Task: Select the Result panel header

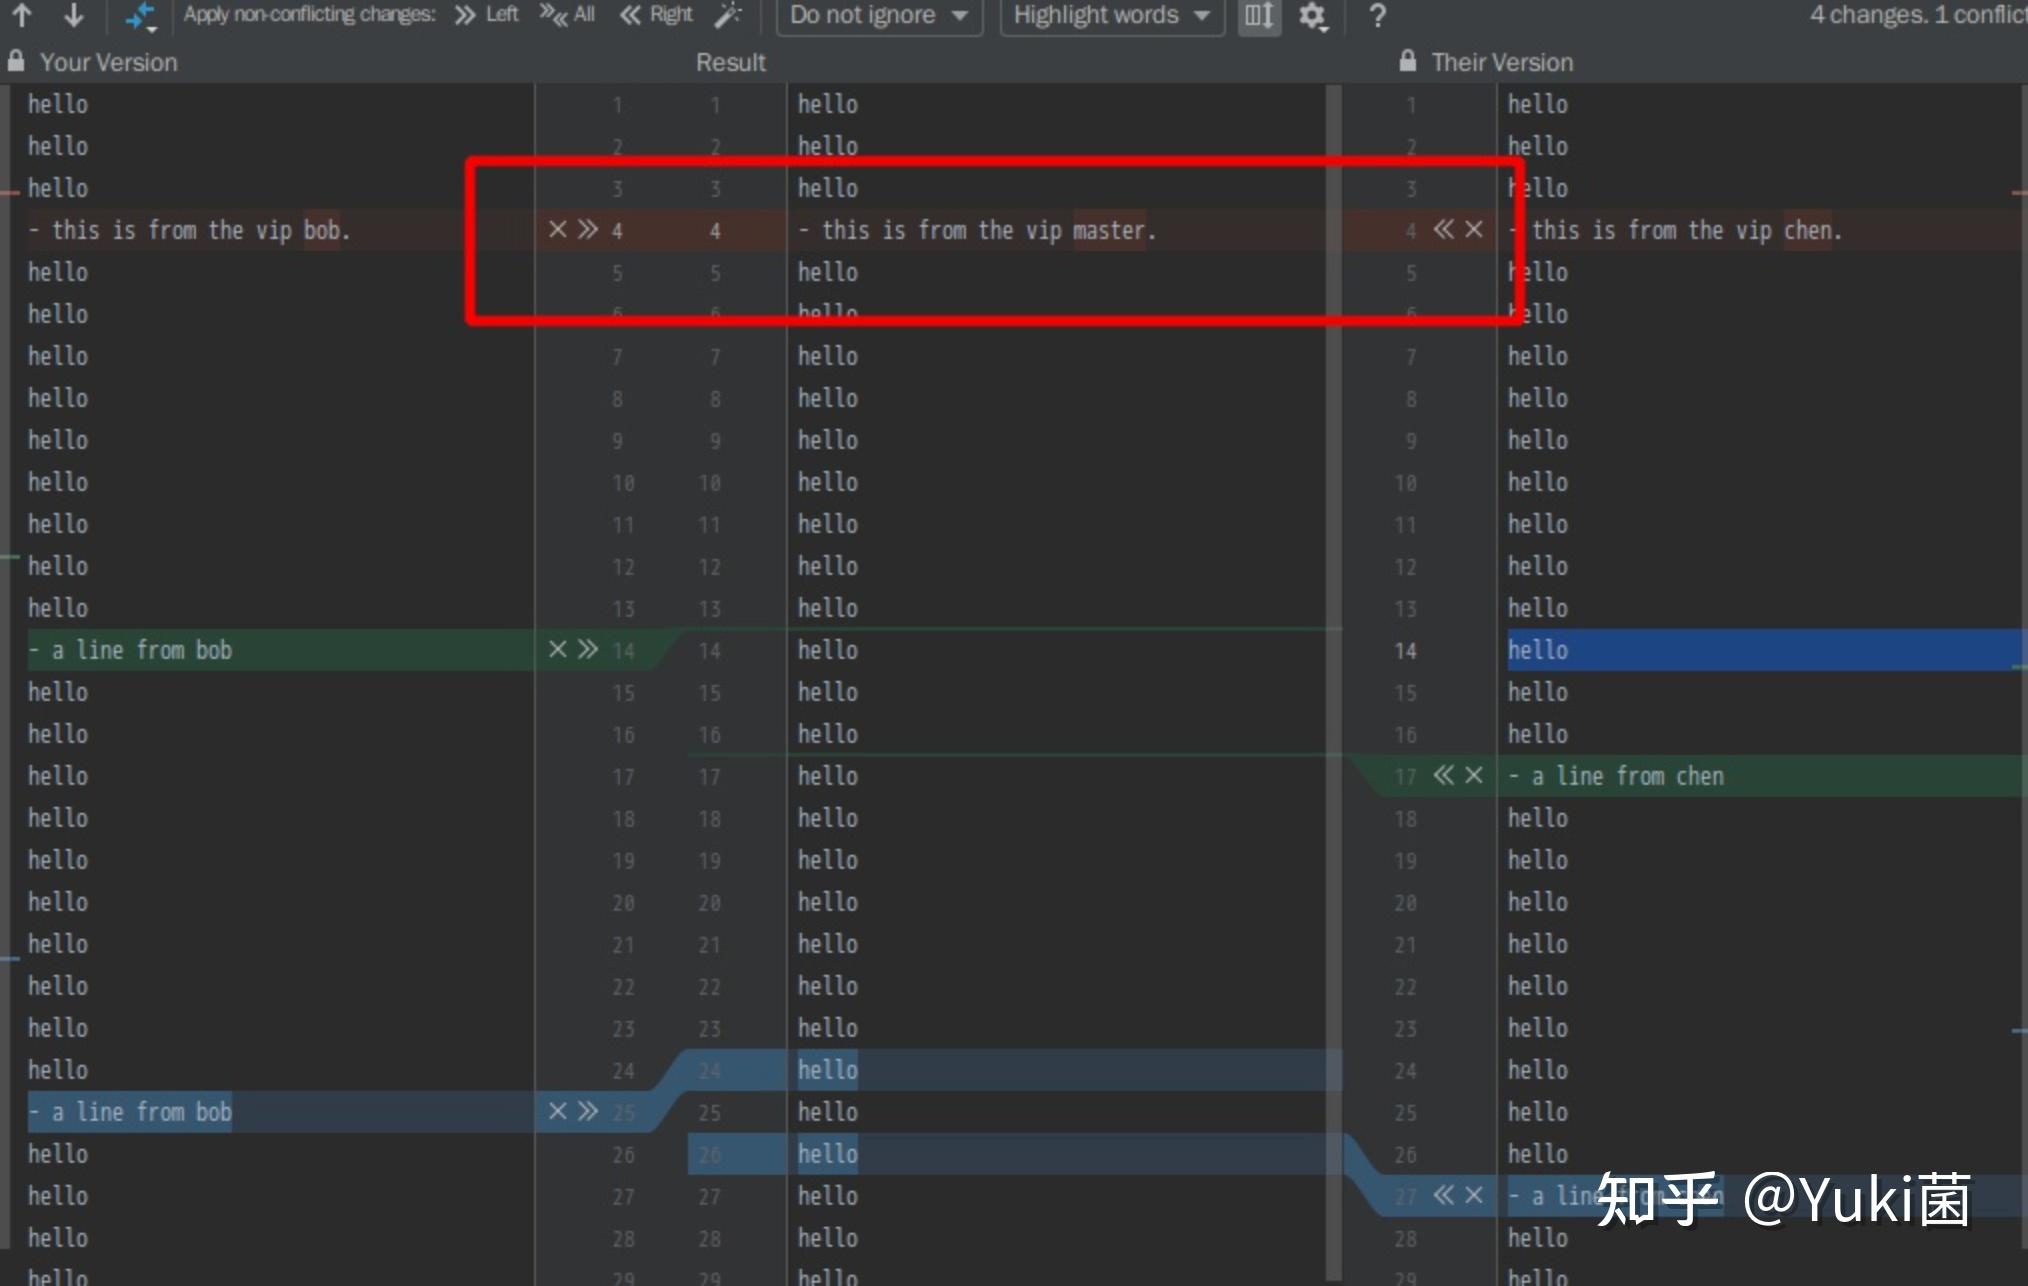Action: (x=729, y=61)
